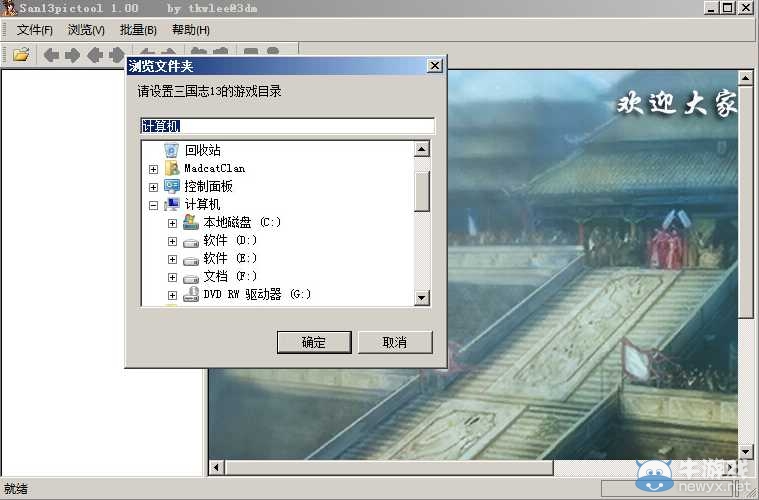Viewport: 759px width, 500px height.
Task: Click the 计算机 computer icon
Action: (172, 204)
